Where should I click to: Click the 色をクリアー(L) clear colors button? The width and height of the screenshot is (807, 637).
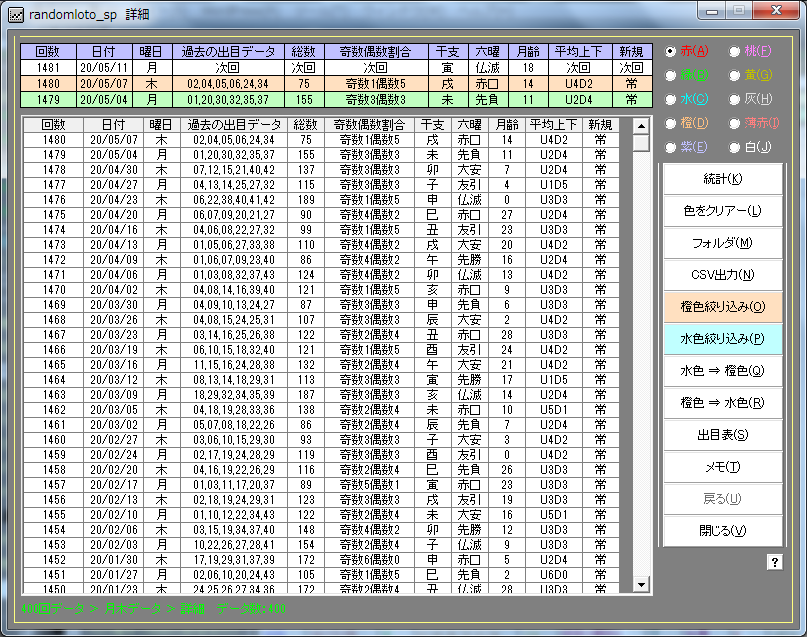[723, 211]
